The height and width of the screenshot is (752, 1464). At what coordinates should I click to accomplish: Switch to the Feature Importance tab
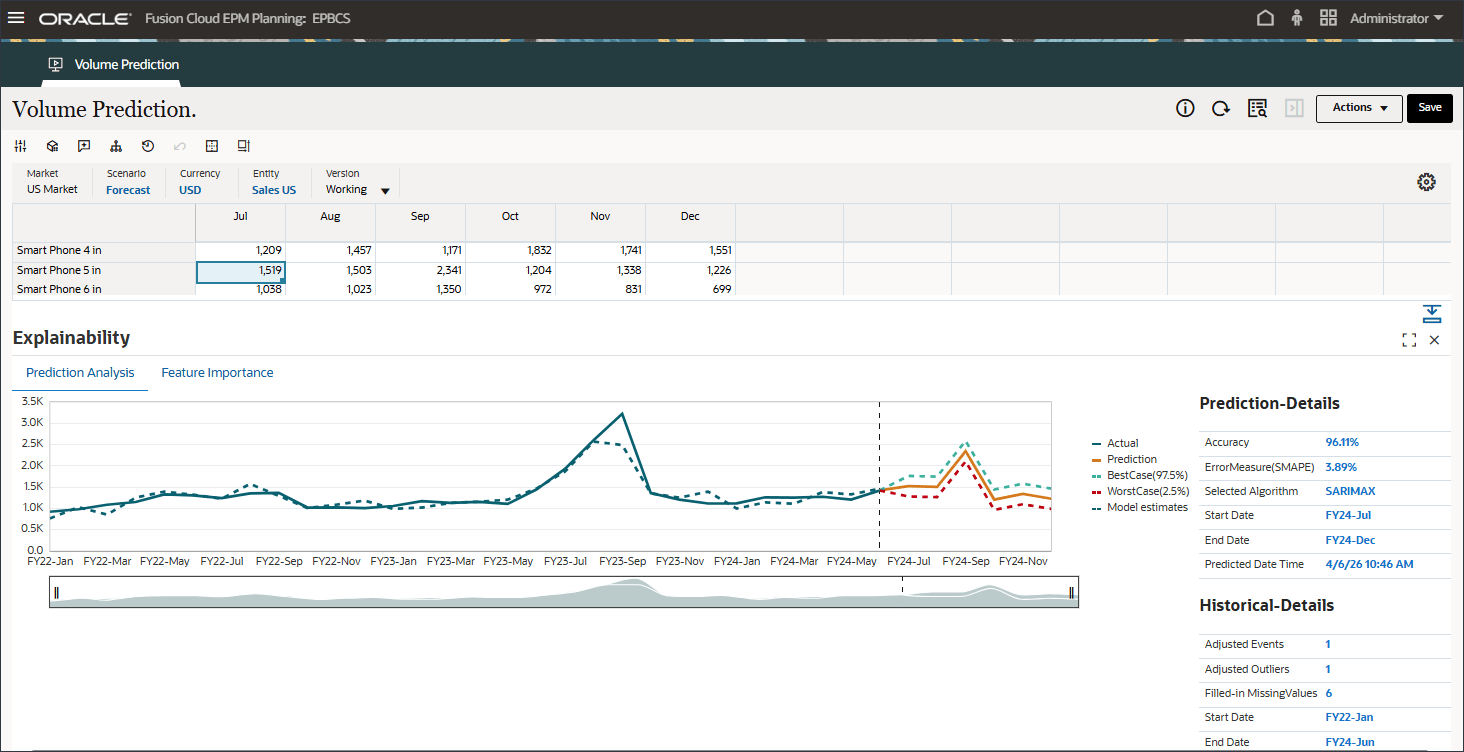coord(217,373)
